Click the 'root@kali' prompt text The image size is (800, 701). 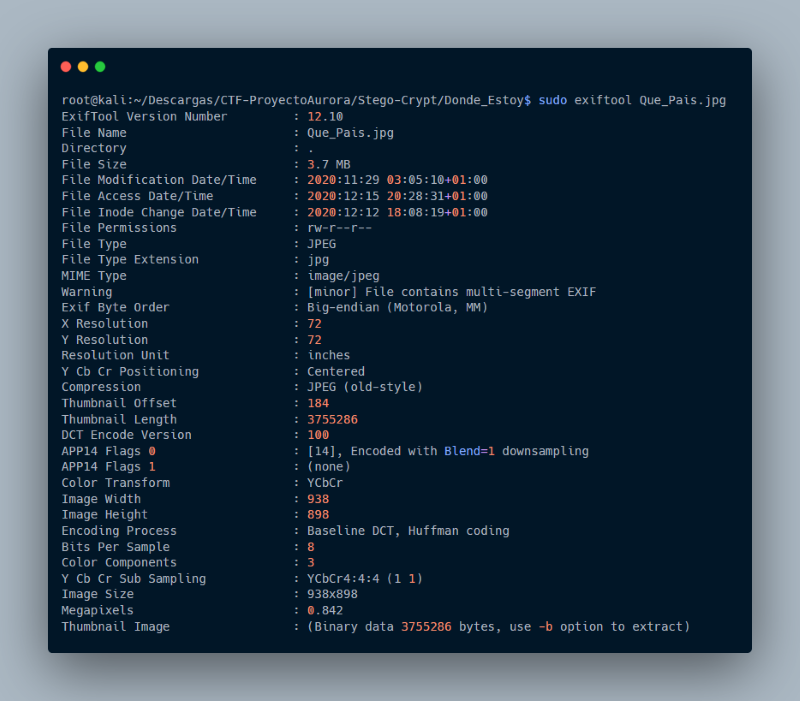94,100
